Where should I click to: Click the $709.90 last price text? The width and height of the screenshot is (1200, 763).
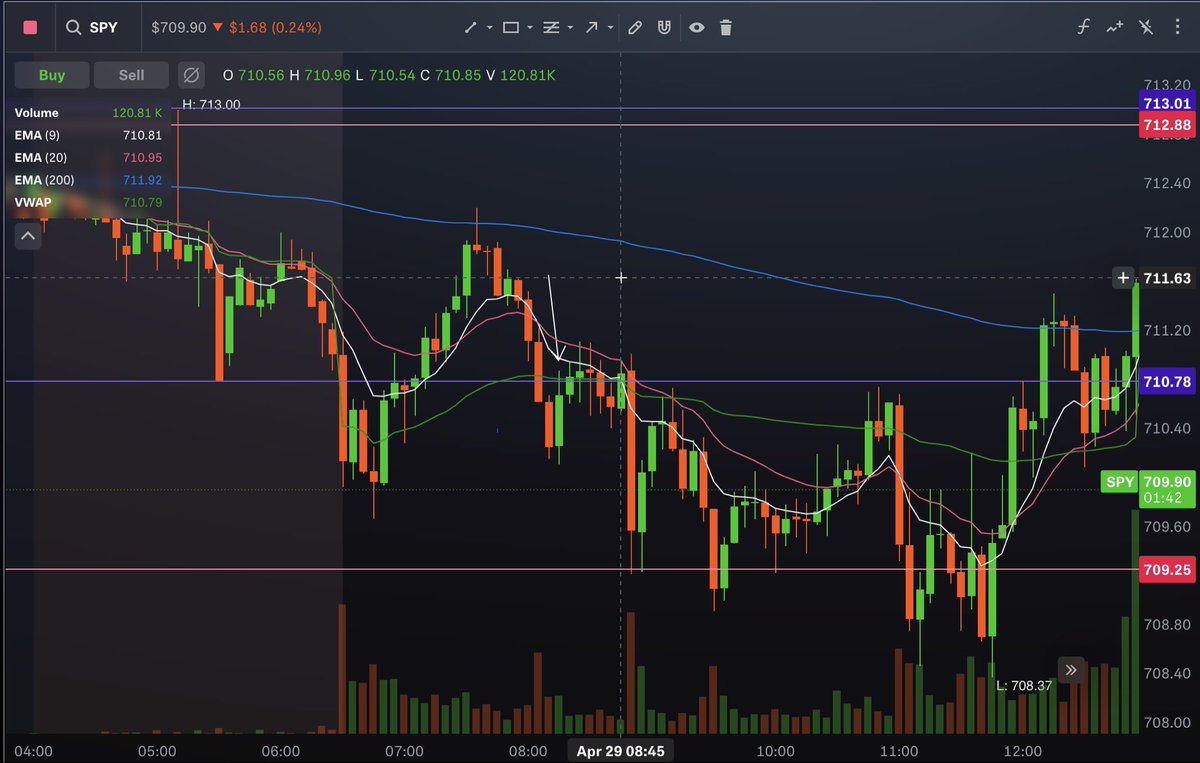pos(179,28)
